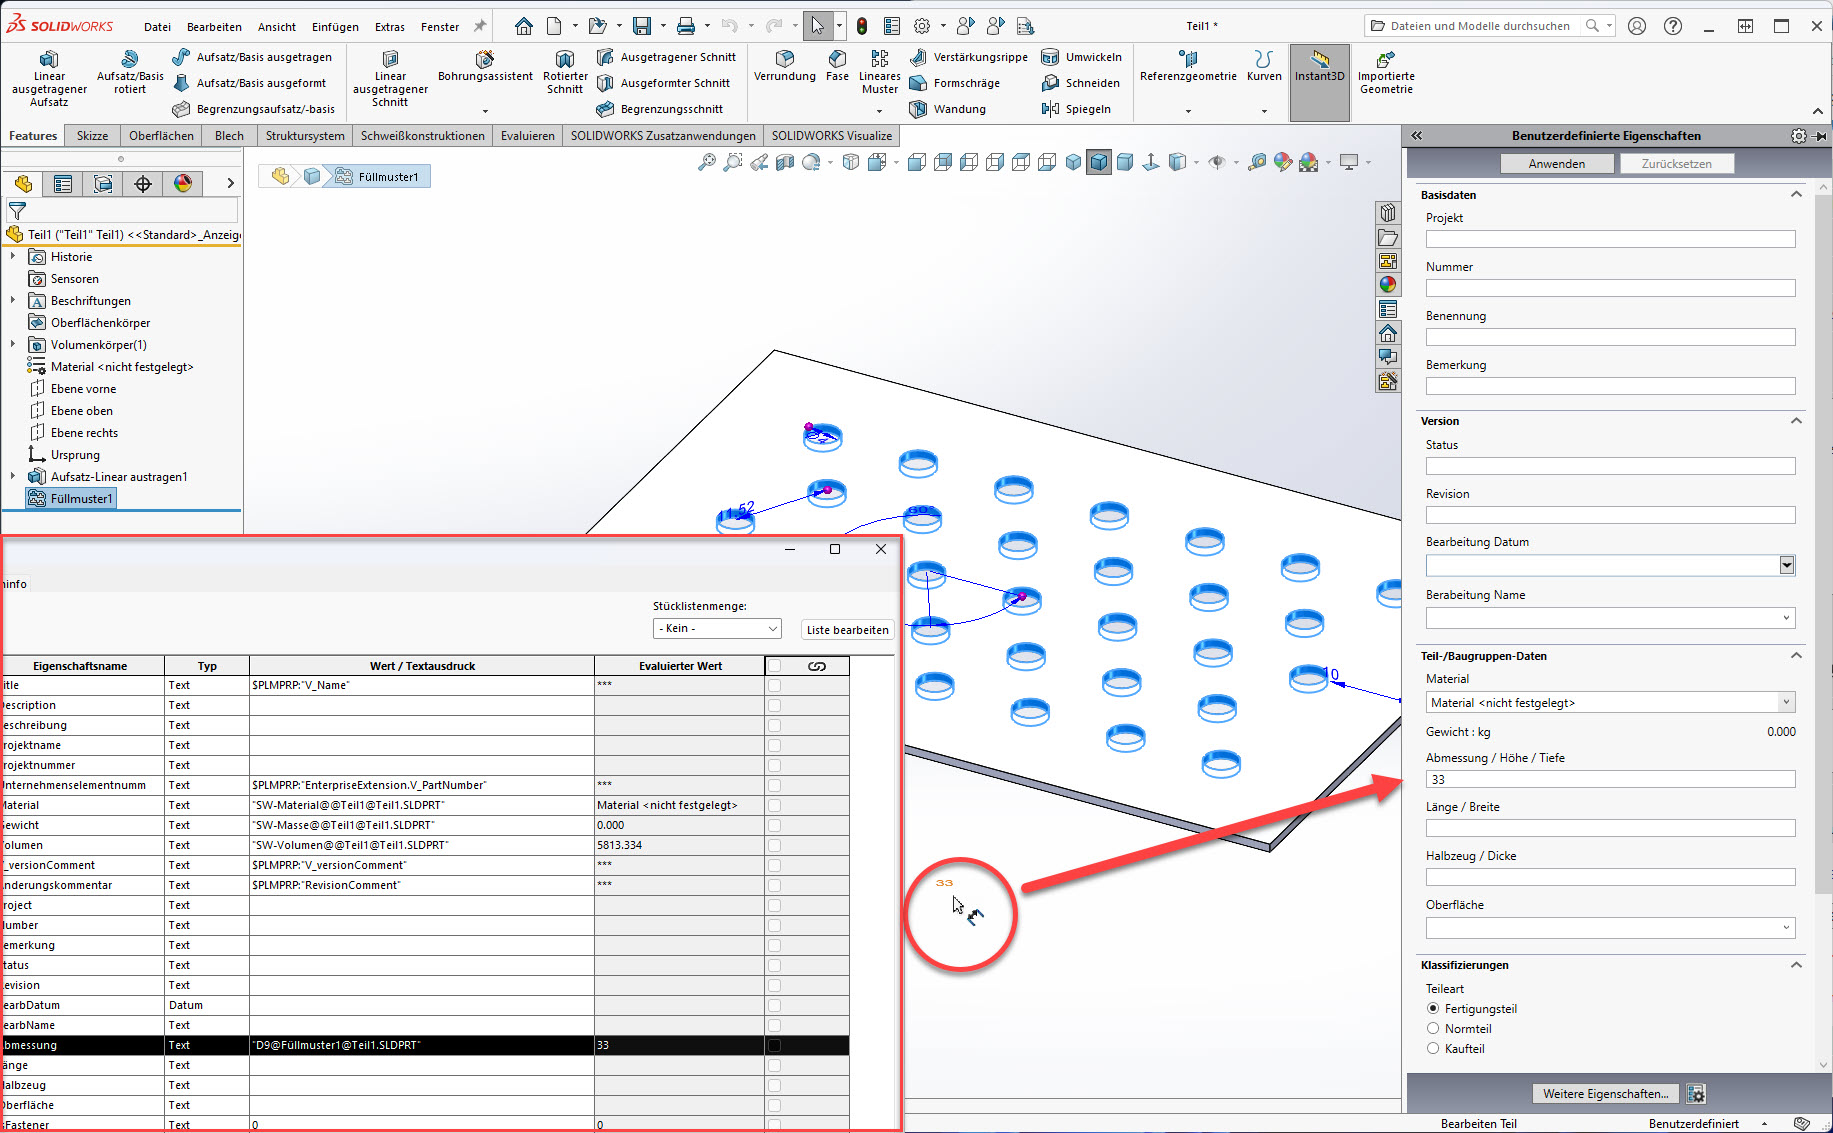Activate the Verrundung tool
Image resolution: width=1833 pixels, height=1133 pixels.
coord(785,66)
